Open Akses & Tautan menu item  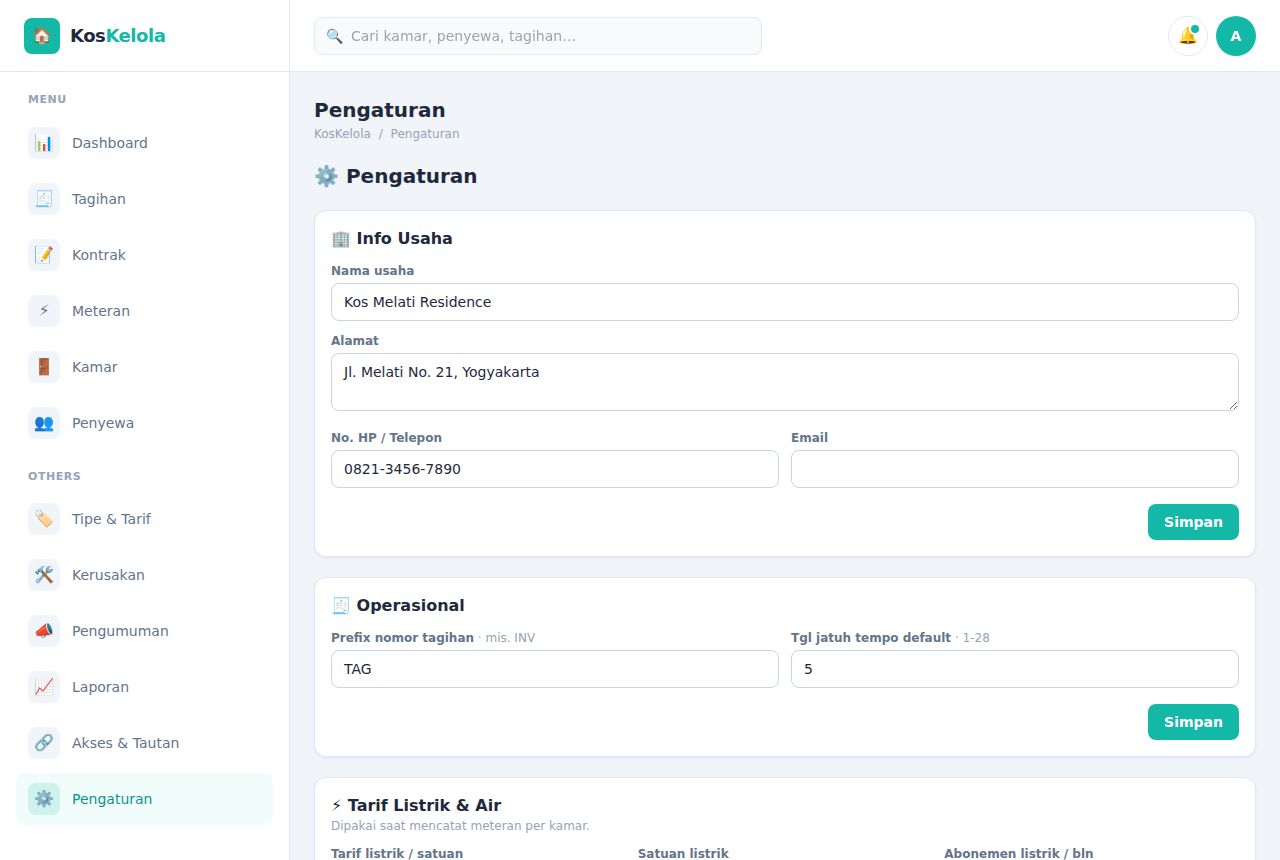point(144,743)
